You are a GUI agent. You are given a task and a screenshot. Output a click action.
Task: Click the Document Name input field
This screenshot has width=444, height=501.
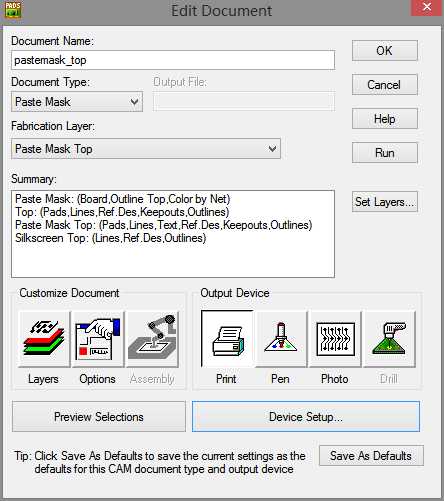coord(173,60)
